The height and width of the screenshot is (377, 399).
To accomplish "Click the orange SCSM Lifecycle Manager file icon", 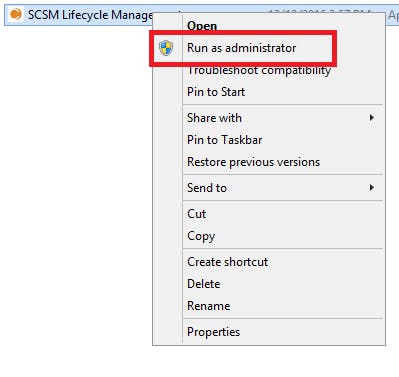I will coord(15,14).
